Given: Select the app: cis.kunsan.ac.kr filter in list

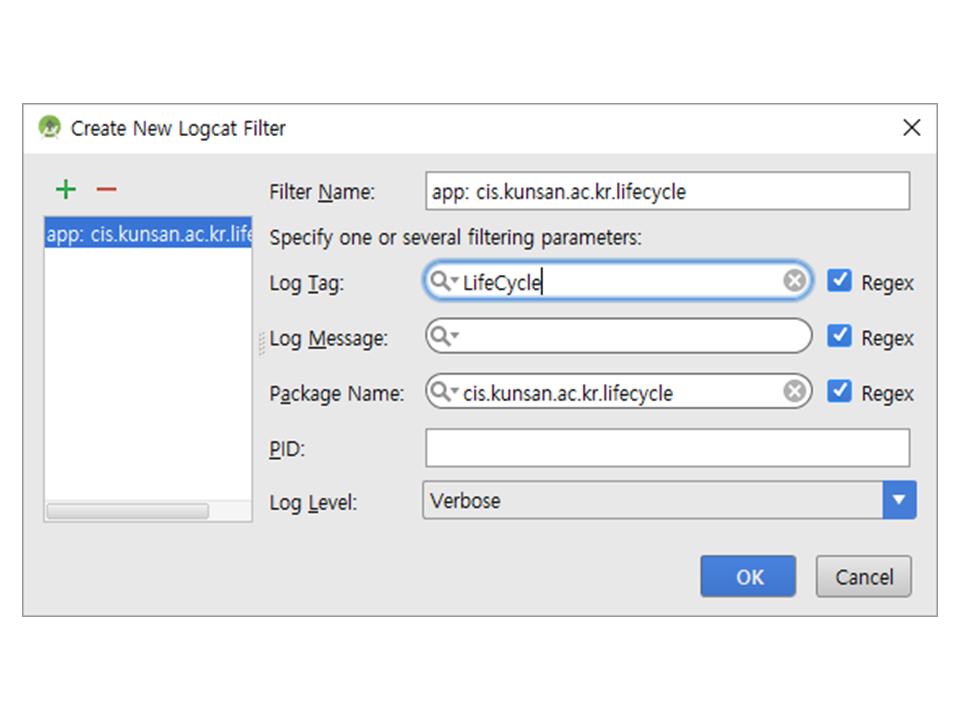Looking at the screenshot, I should click(x=148, y=236).
